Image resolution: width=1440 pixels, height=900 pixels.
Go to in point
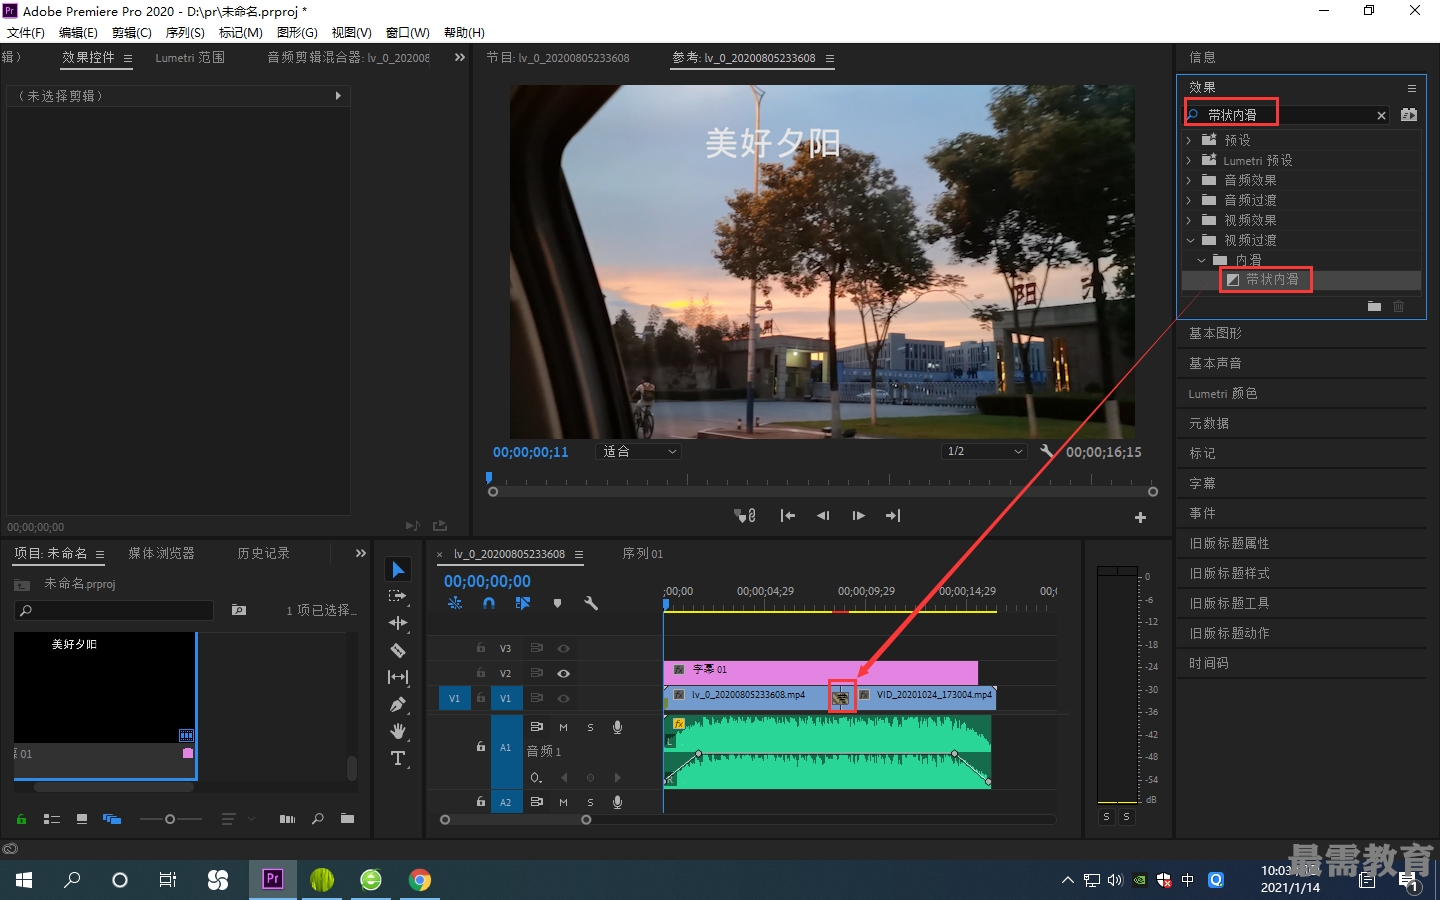tap(788, 516)
